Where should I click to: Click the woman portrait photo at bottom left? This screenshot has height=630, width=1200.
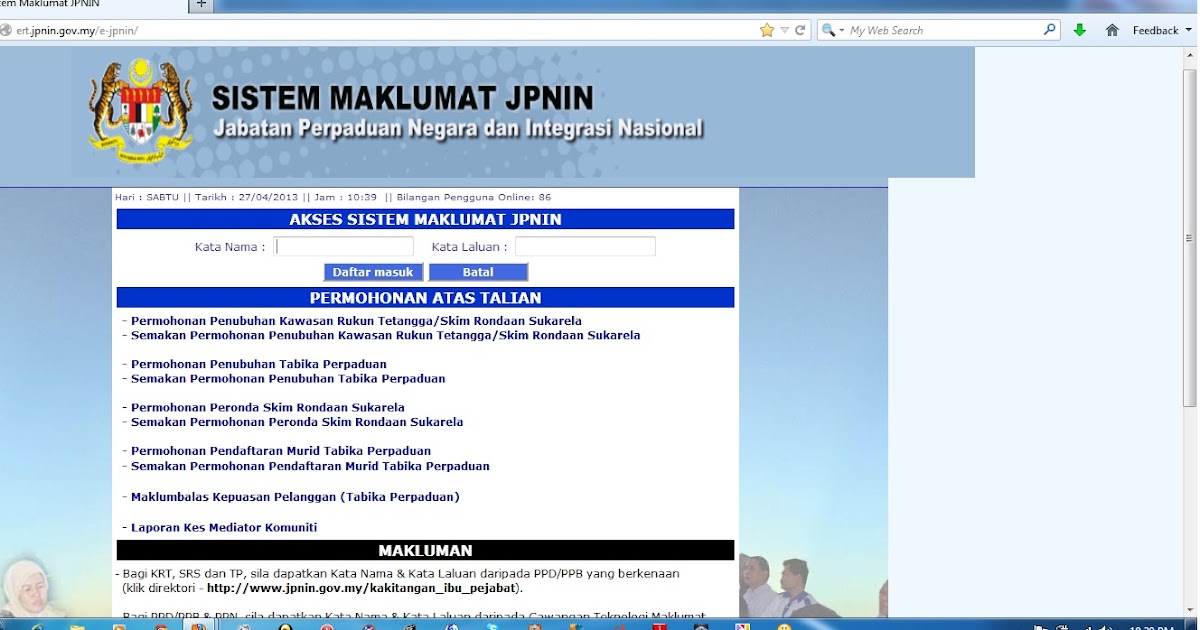pos(30,588)
